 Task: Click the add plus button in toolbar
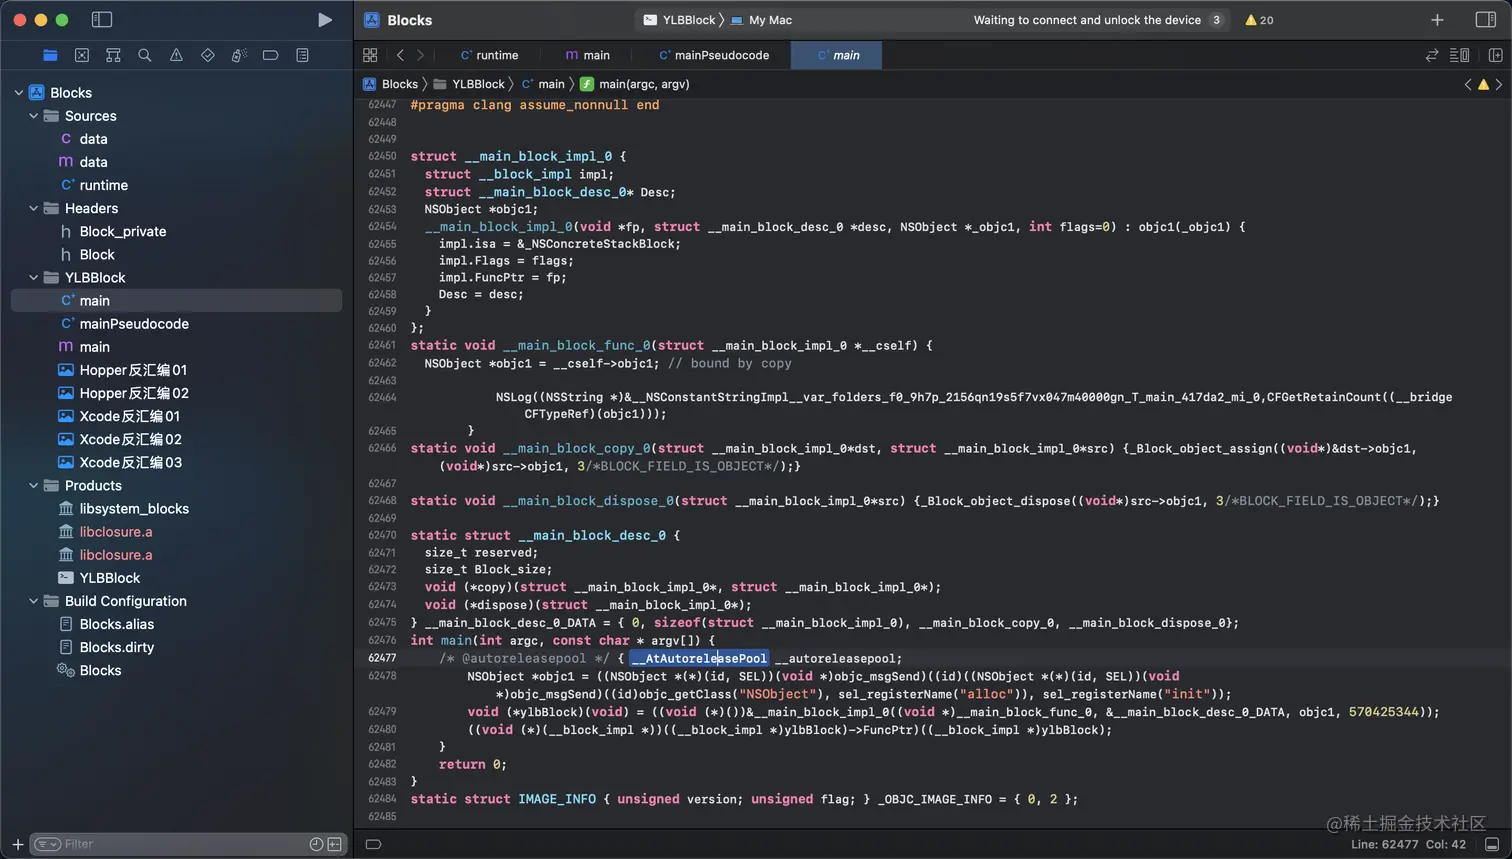tap(1437, 20)
